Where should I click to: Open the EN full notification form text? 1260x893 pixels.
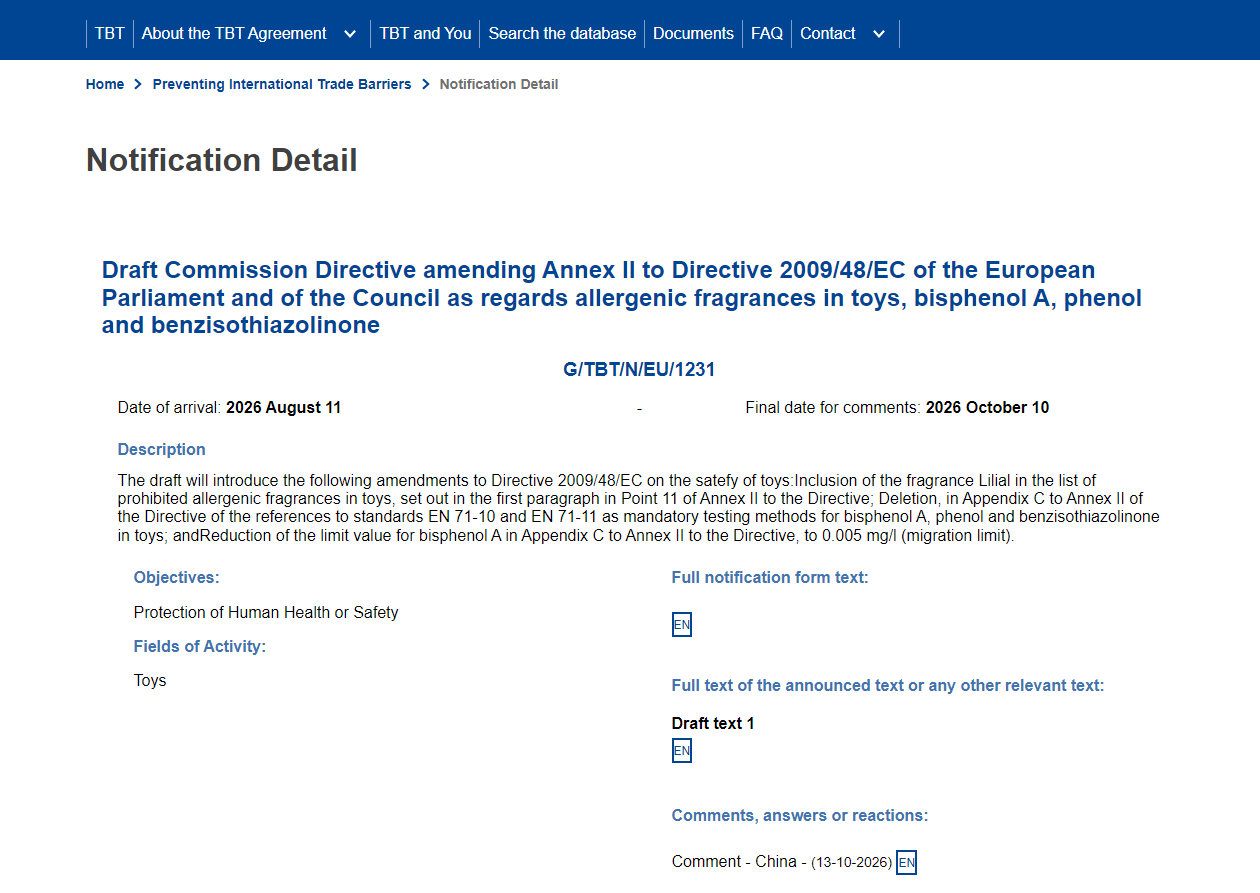click(681, 625)
